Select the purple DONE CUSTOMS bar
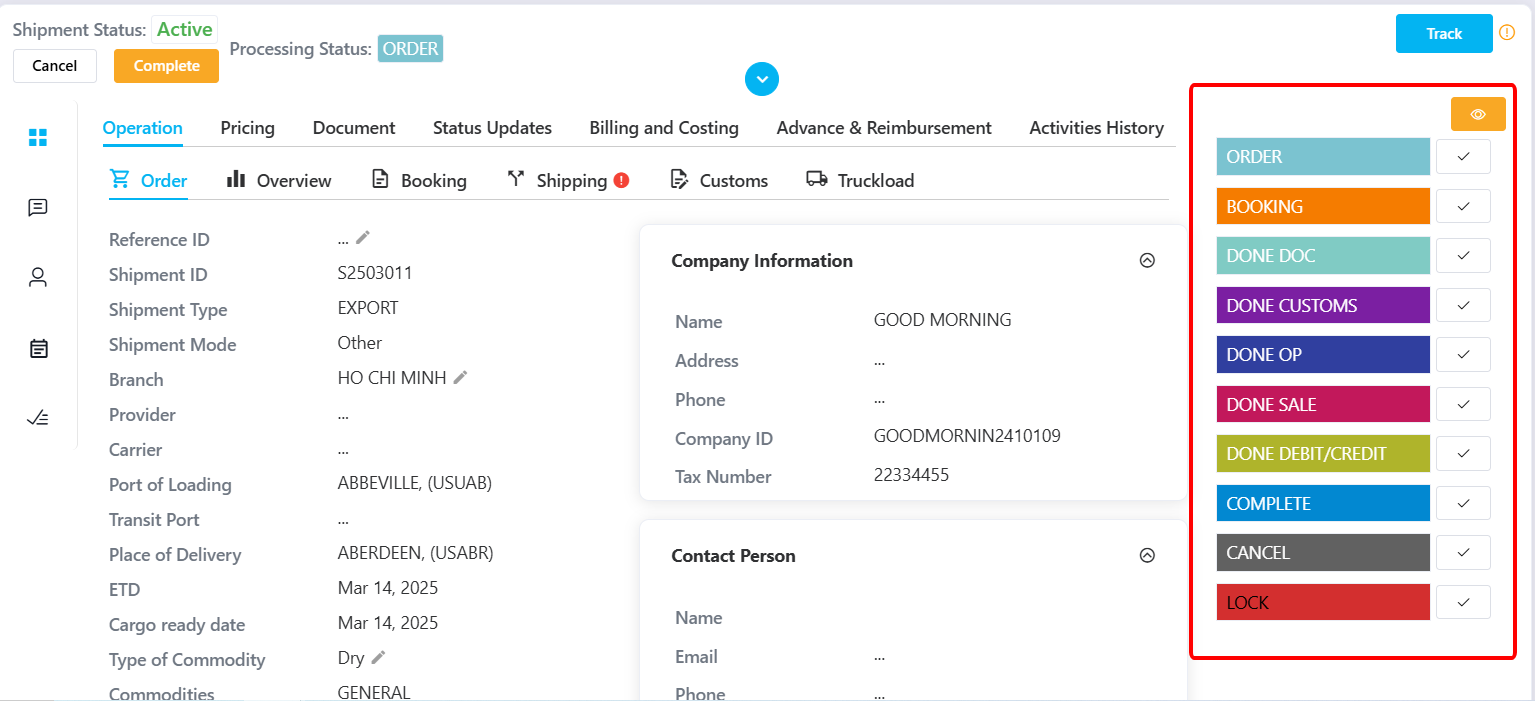 [x=1323, y=305]
